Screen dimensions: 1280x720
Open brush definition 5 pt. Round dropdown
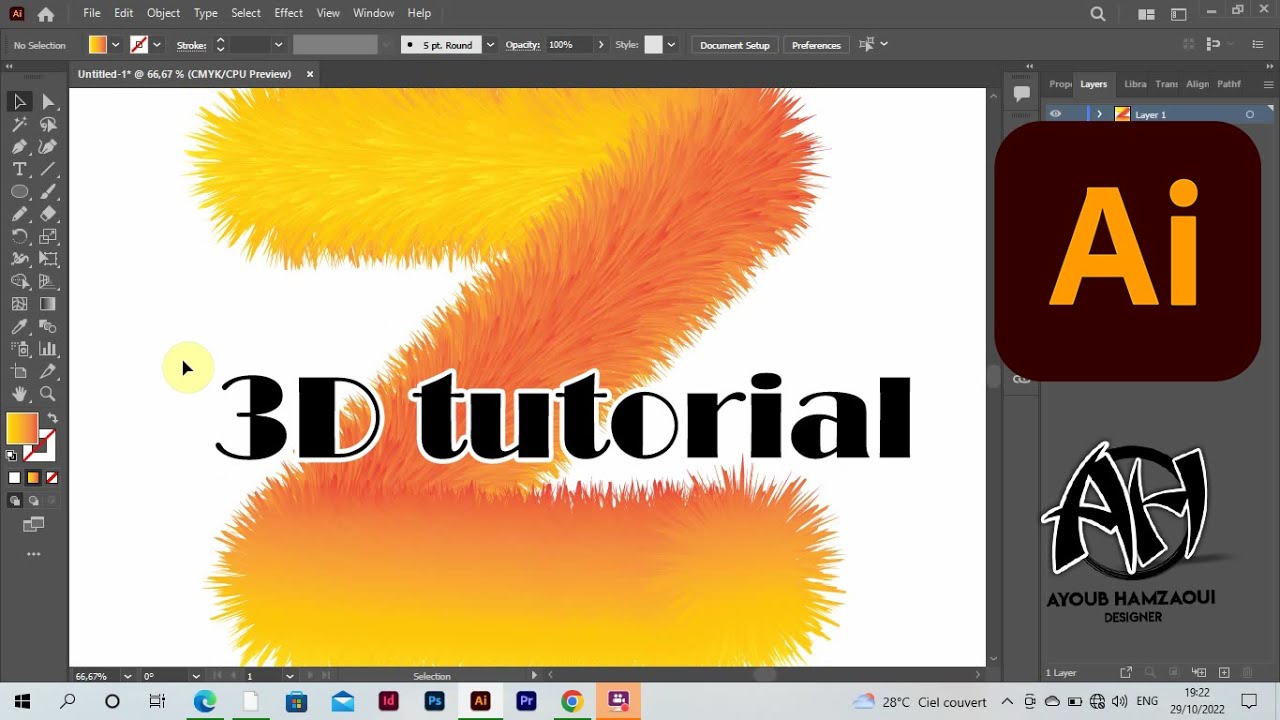coord(490,45)
